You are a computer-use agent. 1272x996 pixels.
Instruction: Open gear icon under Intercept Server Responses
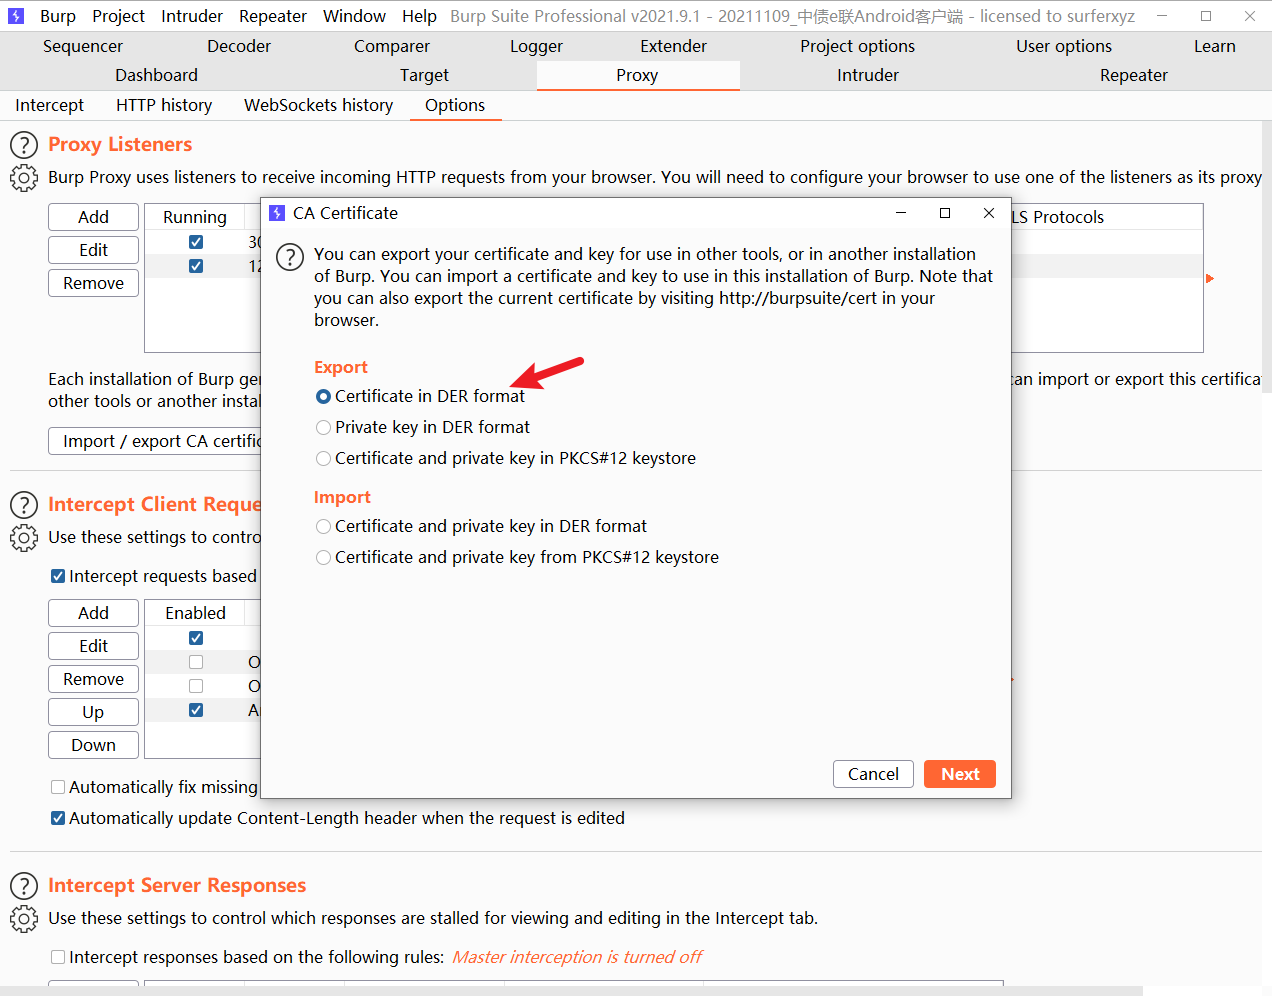coord(24,919)
